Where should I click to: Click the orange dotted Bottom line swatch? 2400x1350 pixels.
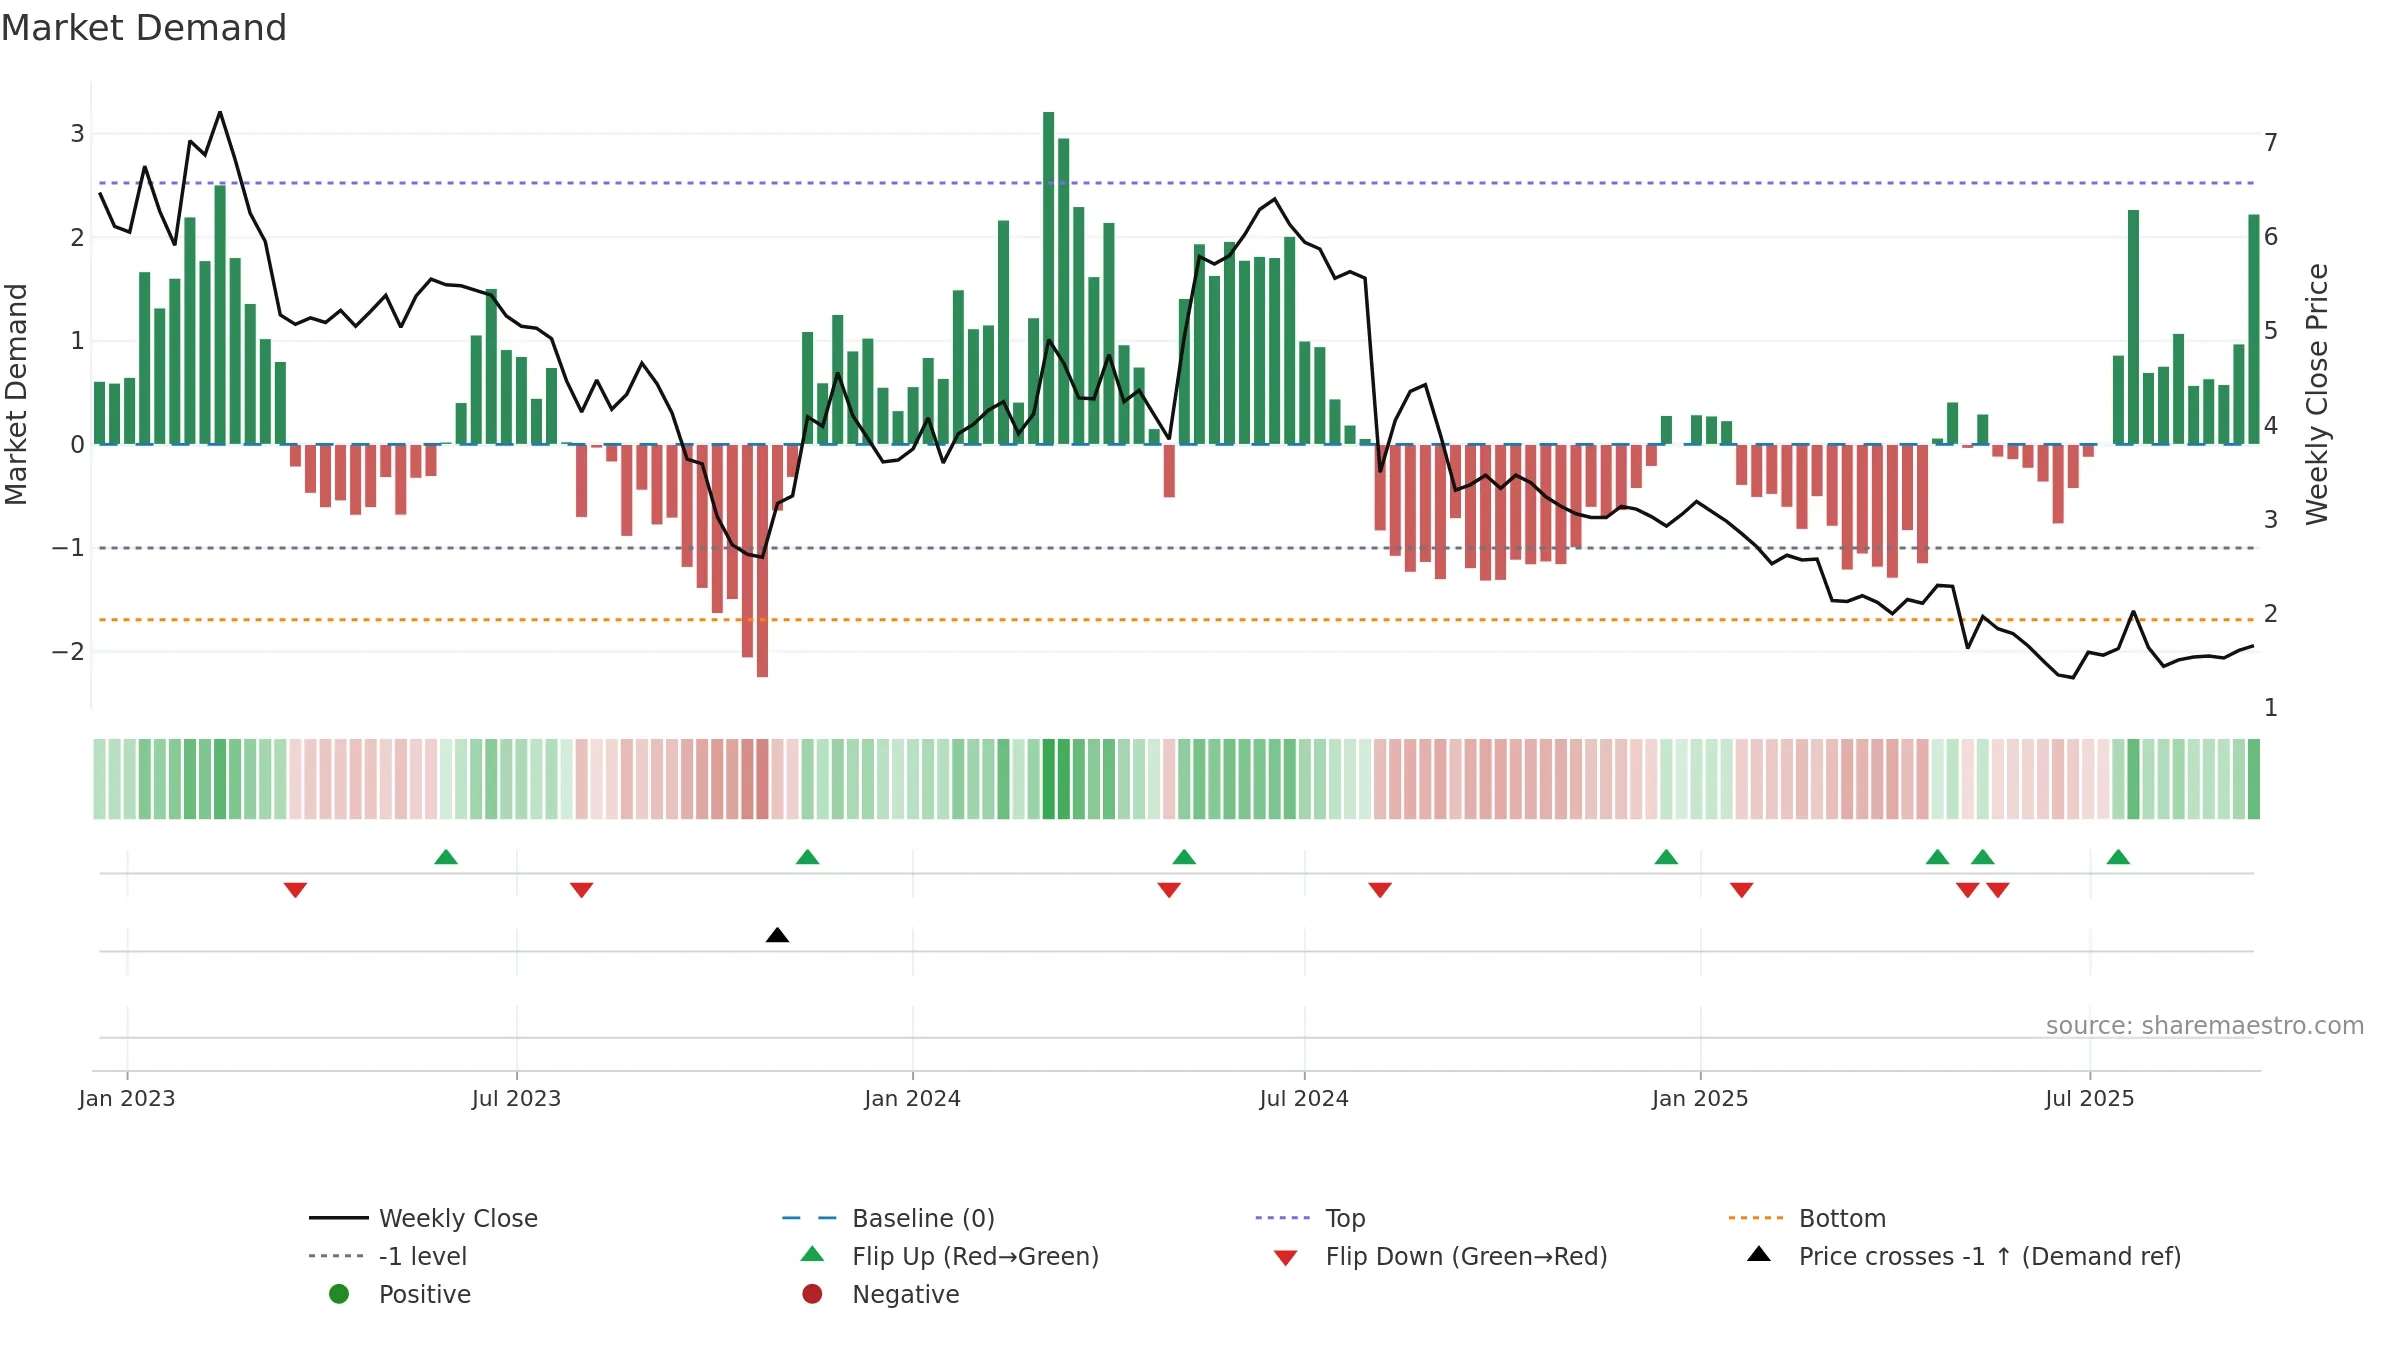[1756, 1218]
